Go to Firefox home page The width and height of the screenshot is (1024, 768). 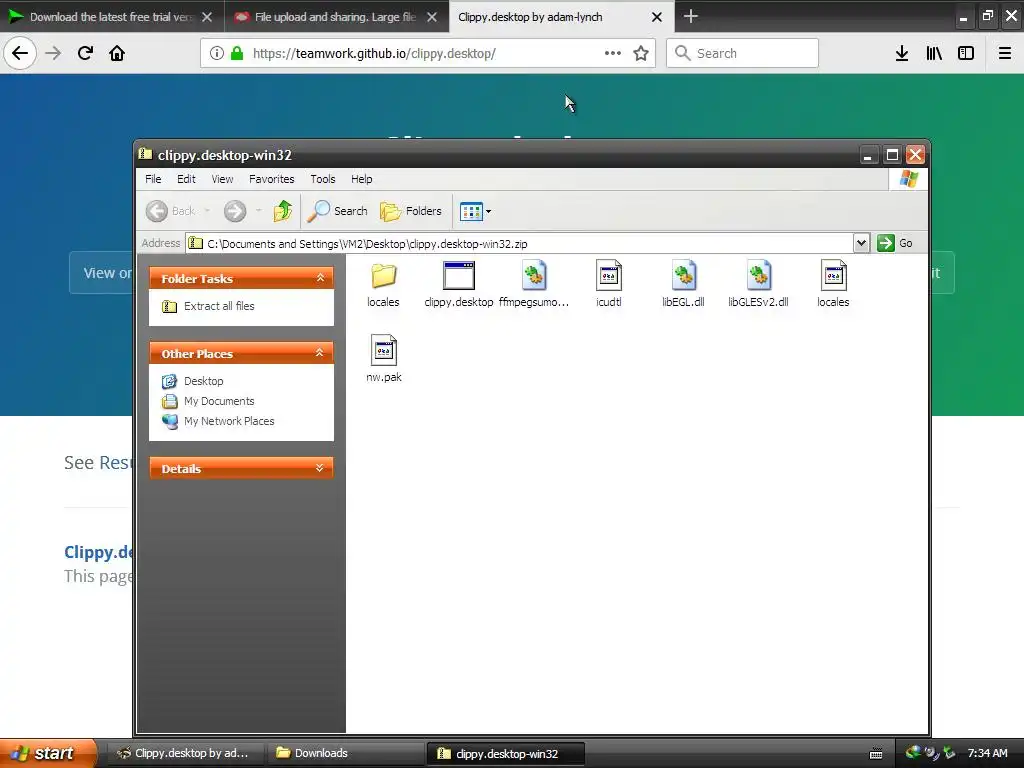pos(117,53)
